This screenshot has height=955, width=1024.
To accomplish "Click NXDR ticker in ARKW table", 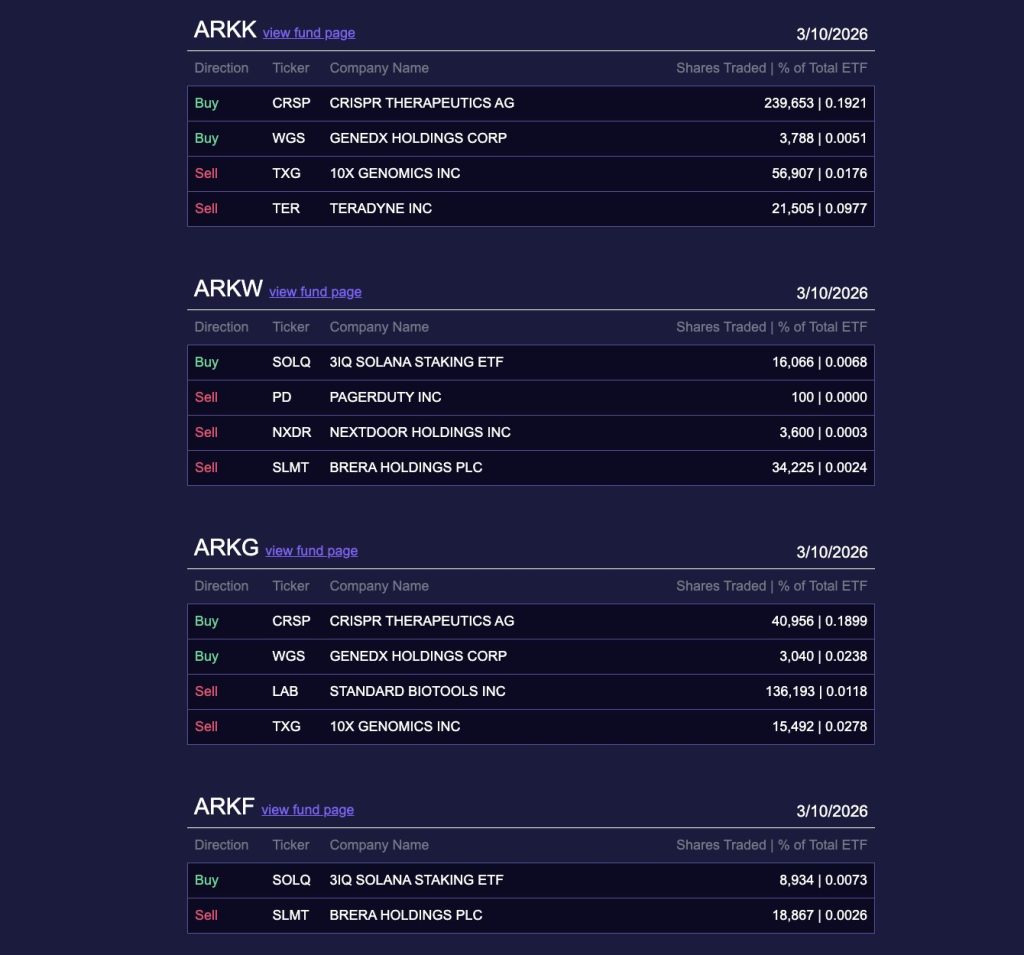I will click(x=291, y=433).
